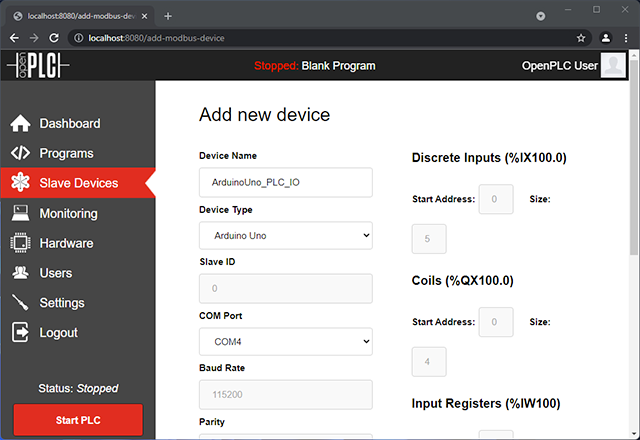
Task: Click the Discrete Inputs Start Address field
Action: click(496, 199)
